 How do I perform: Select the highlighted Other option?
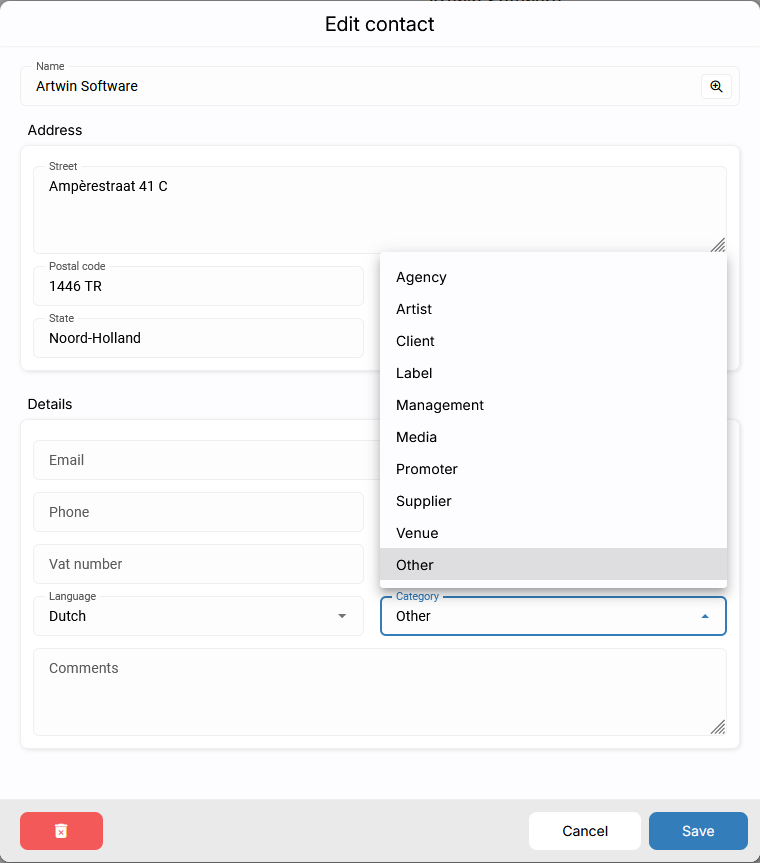click(415, 565)
